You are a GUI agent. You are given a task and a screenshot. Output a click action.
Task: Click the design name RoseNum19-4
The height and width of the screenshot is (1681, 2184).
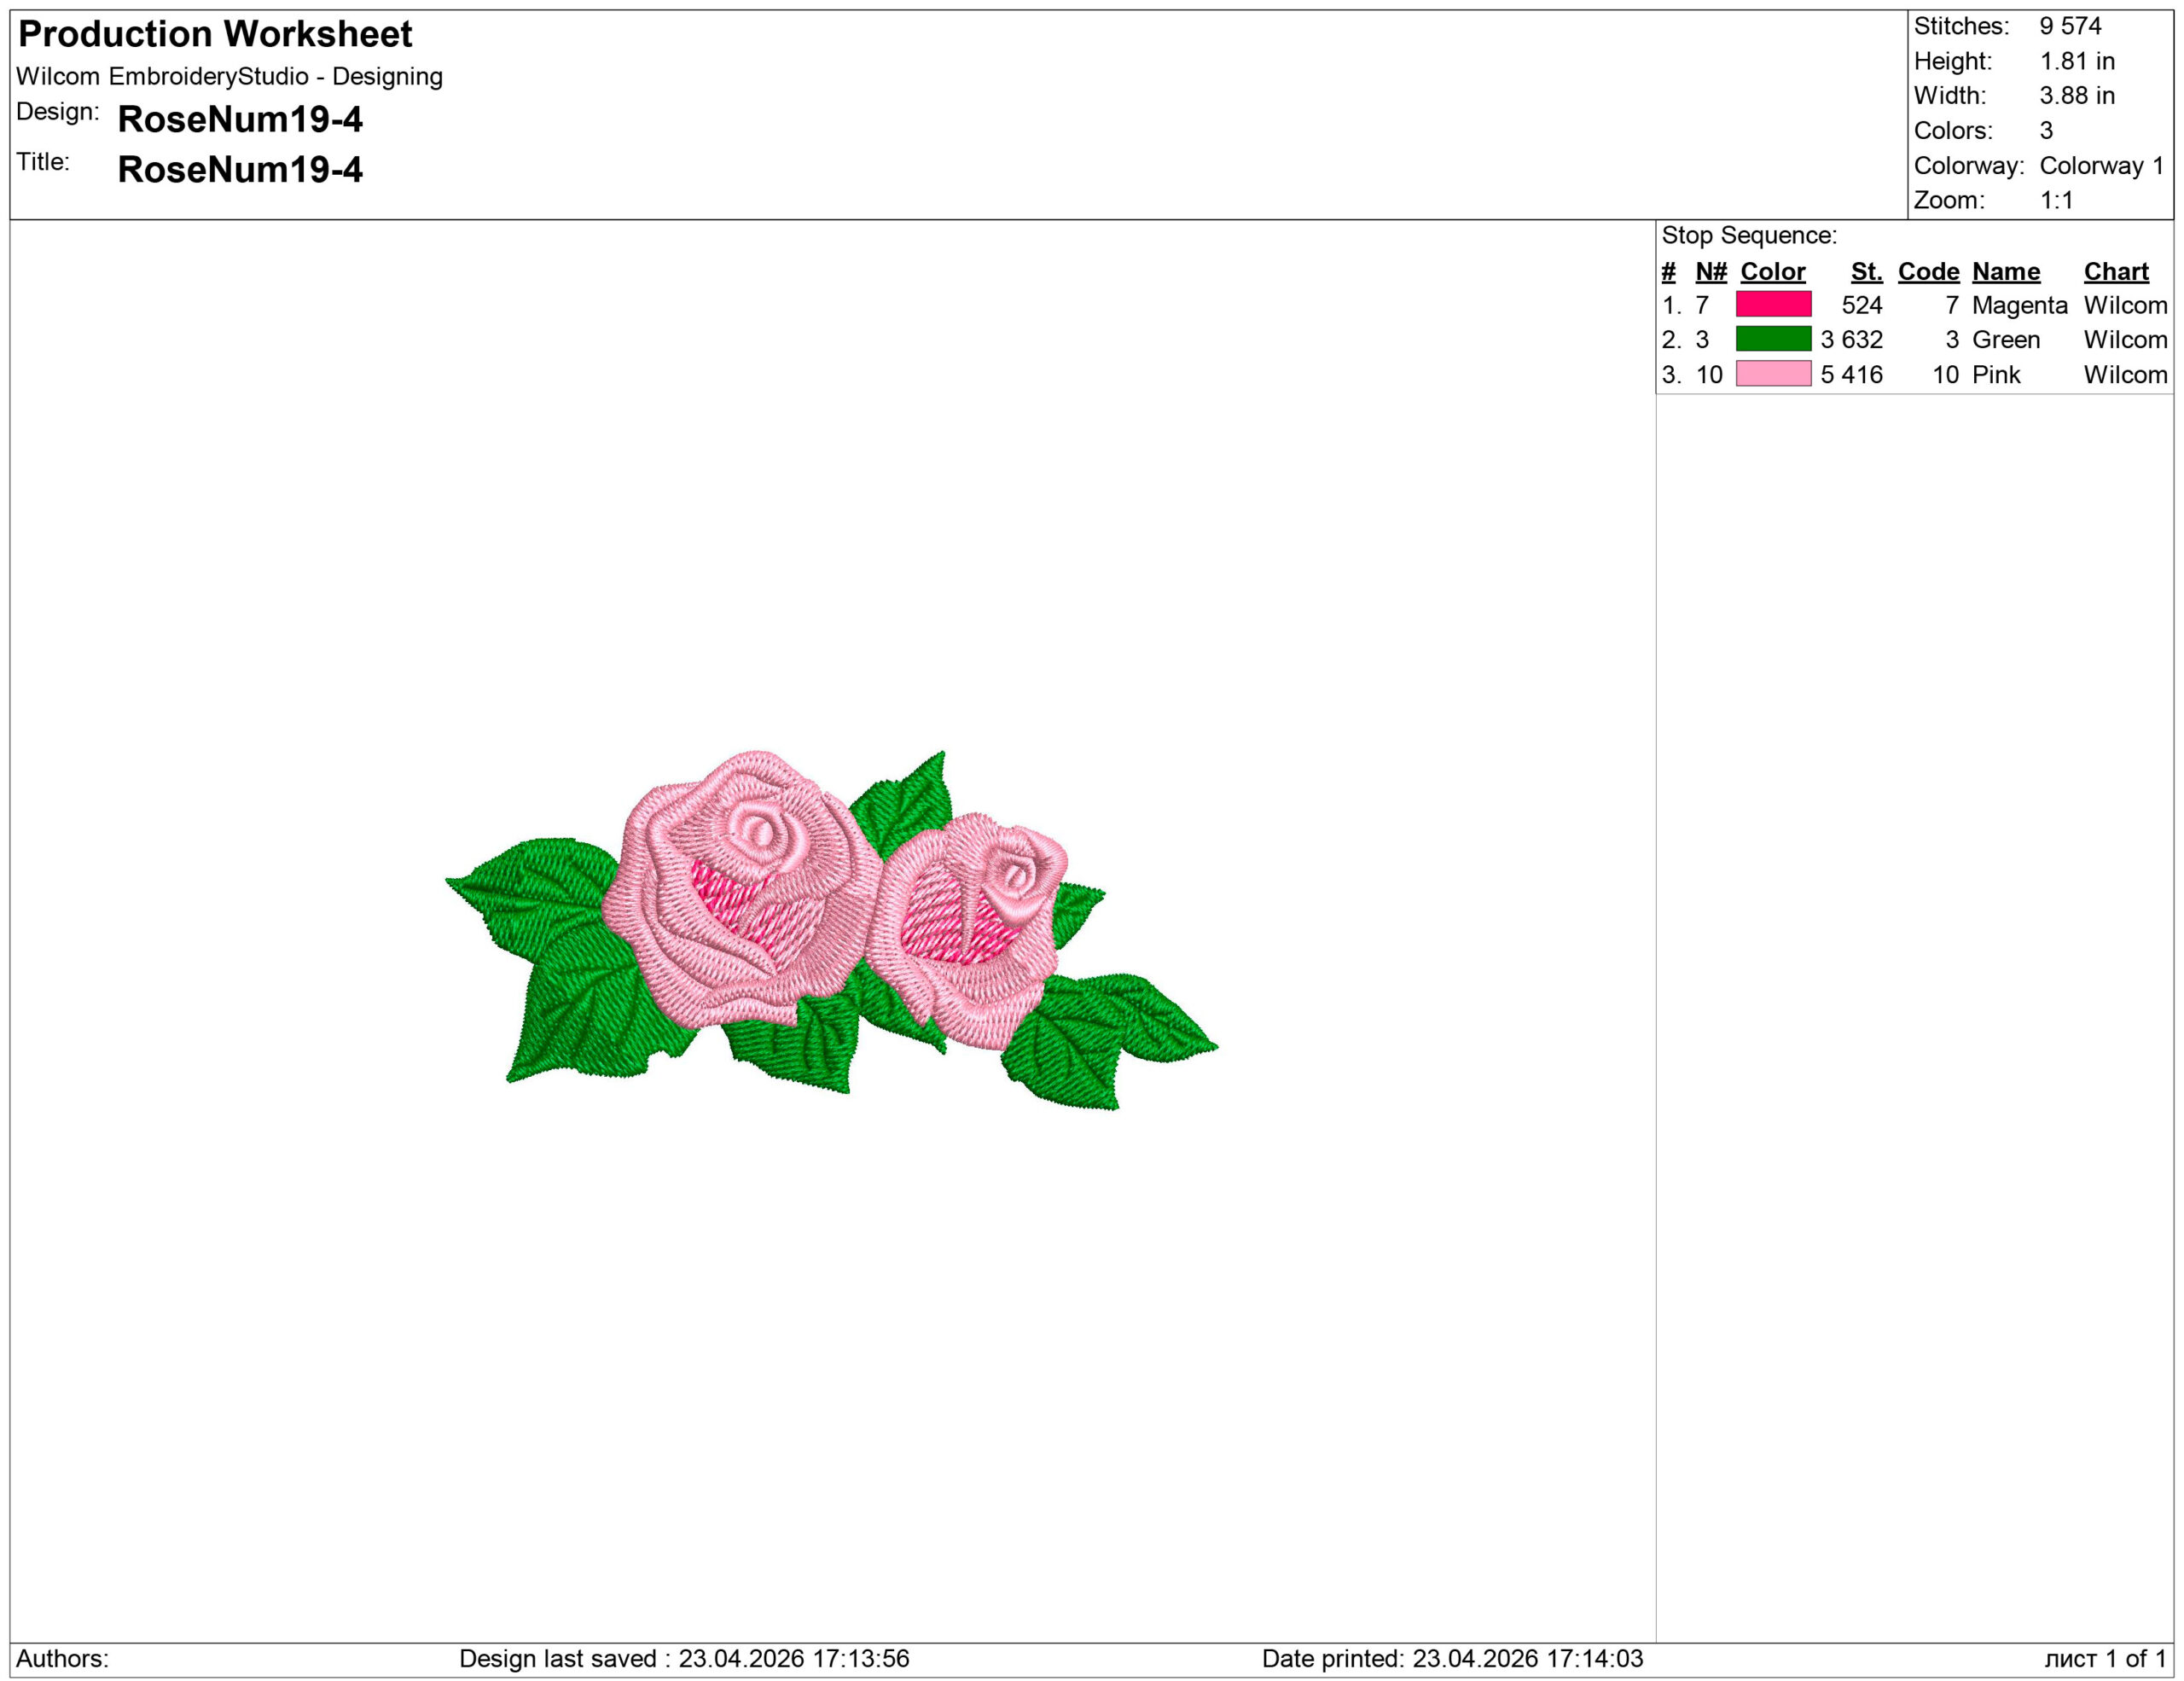pyautogui.click(x=240, y=119)
